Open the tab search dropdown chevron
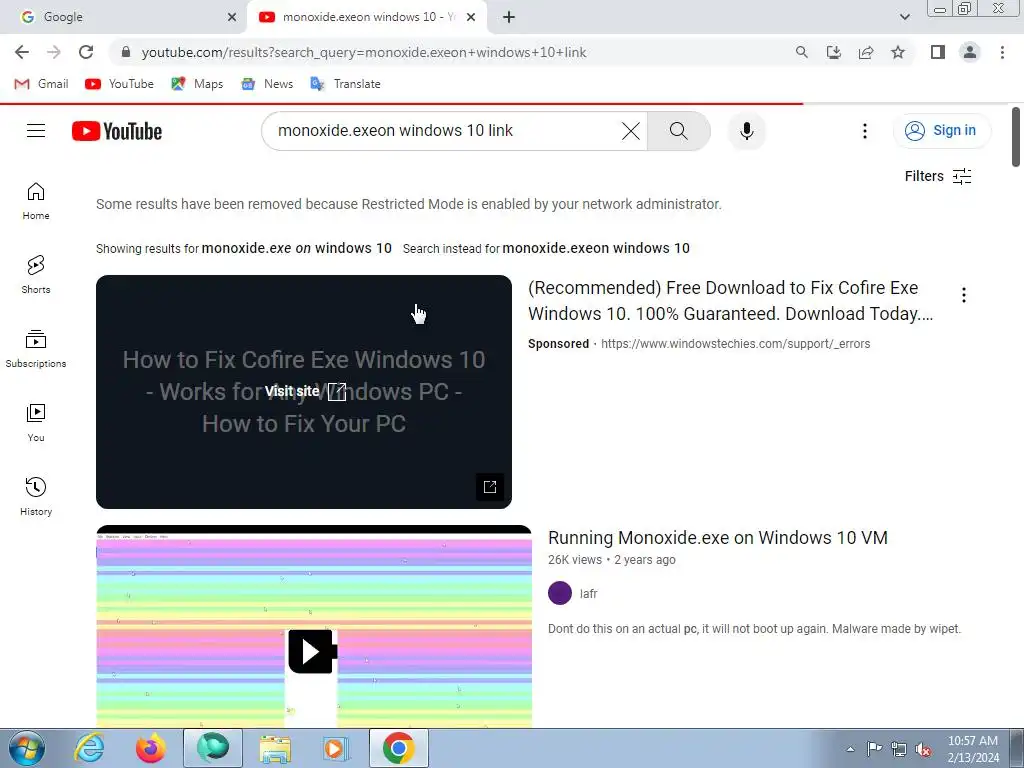This screenshot has width=1024, height=768. [904, 17]
